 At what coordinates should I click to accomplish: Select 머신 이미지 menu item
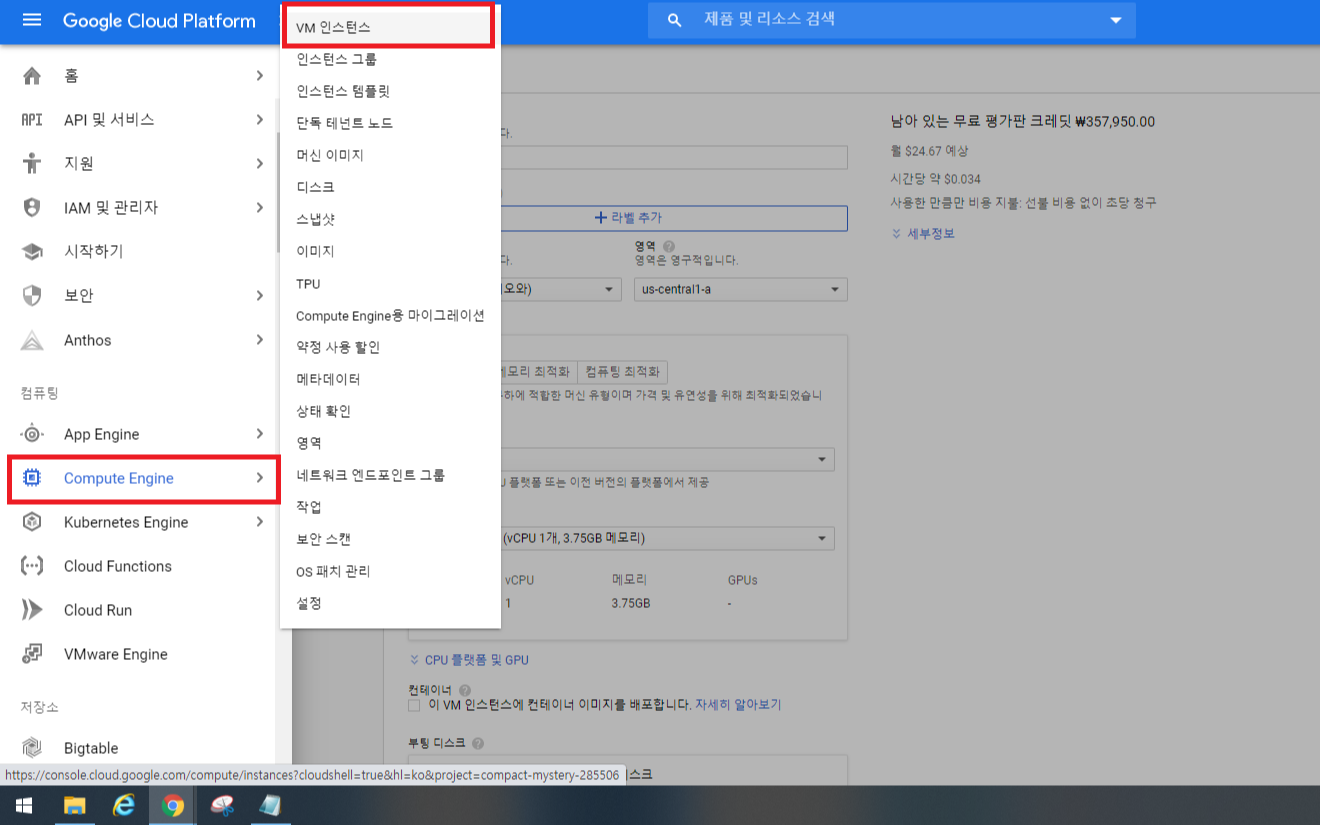[390, 155]
